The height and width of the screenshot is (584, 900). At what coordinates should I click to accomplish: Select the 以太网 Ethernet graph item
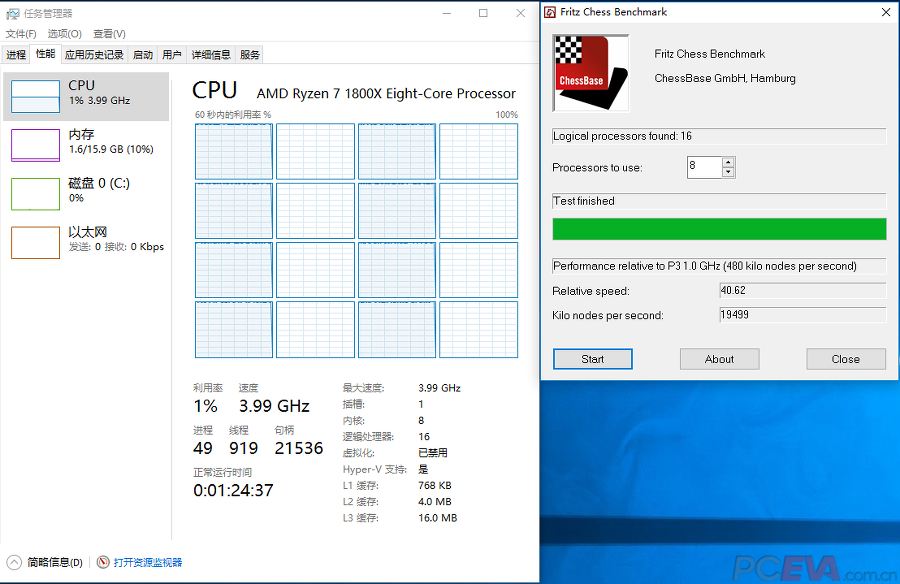click(85, 241)
